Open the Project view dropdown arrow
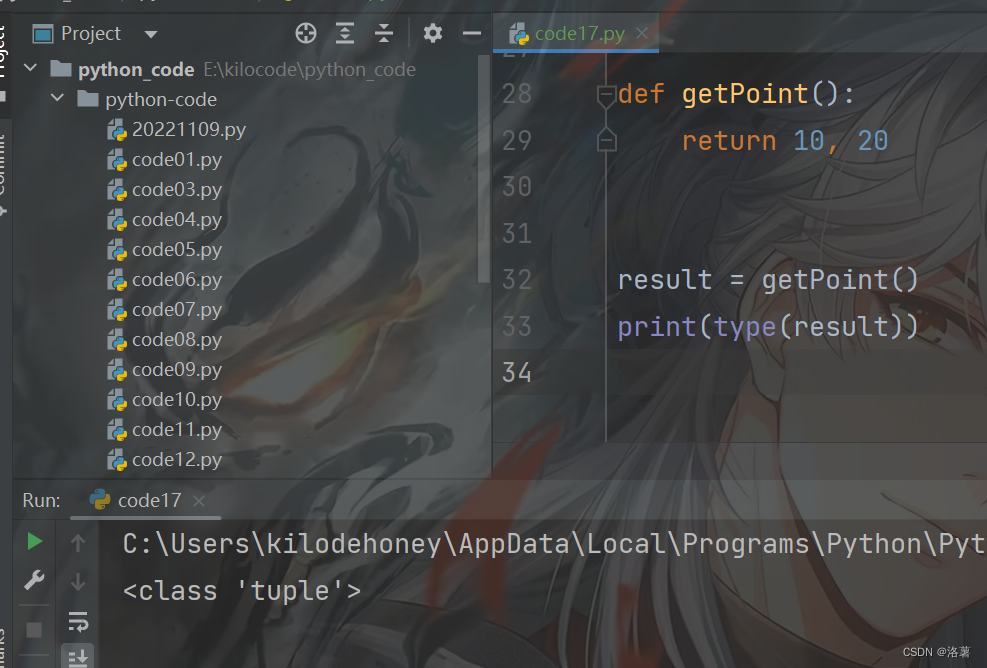987x668 pixels. 150,34
